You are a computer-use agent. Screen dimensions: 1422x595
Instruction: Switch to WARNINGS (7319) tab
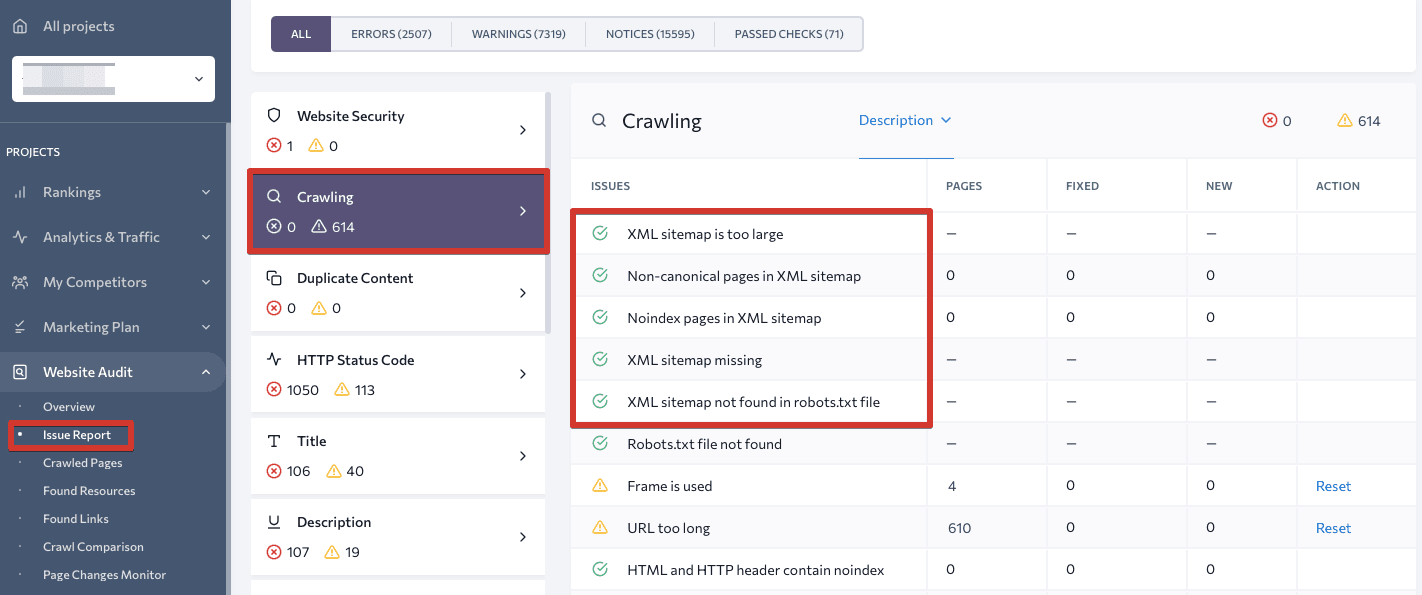pos(518,34)
